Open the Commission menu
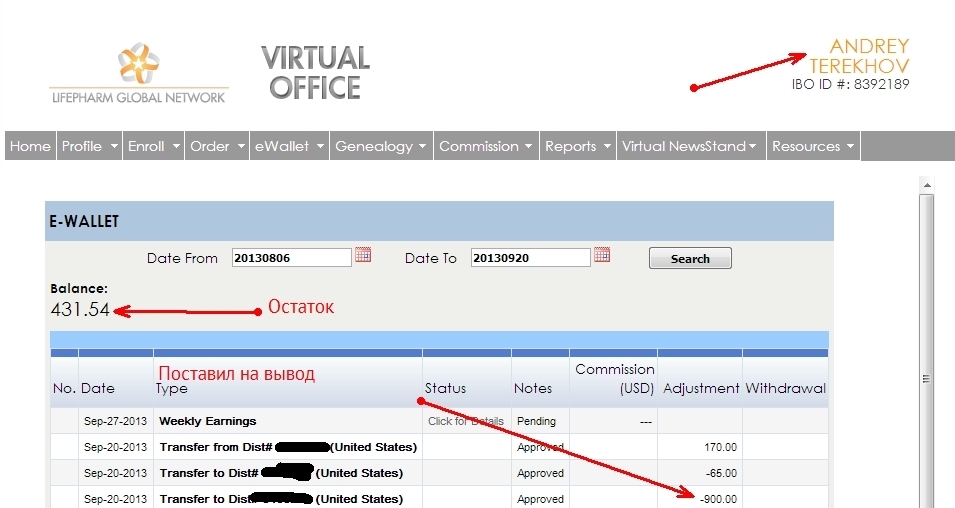Screen dimensions: 955x508 [x=486, y=146]
